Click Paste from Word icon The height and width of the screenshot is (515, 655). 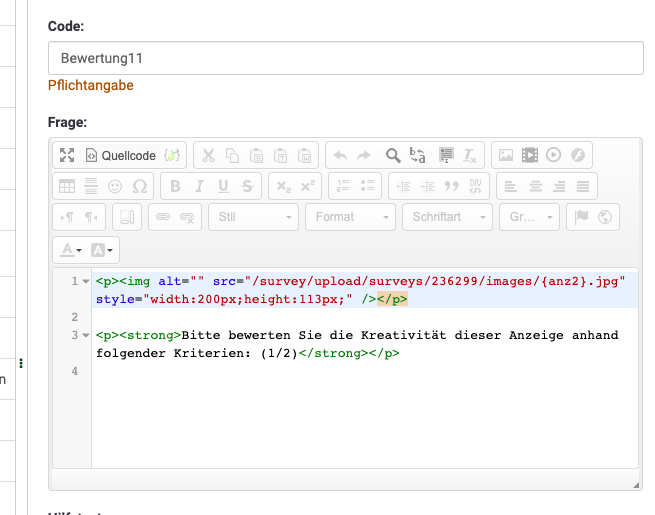pos(305,155)
